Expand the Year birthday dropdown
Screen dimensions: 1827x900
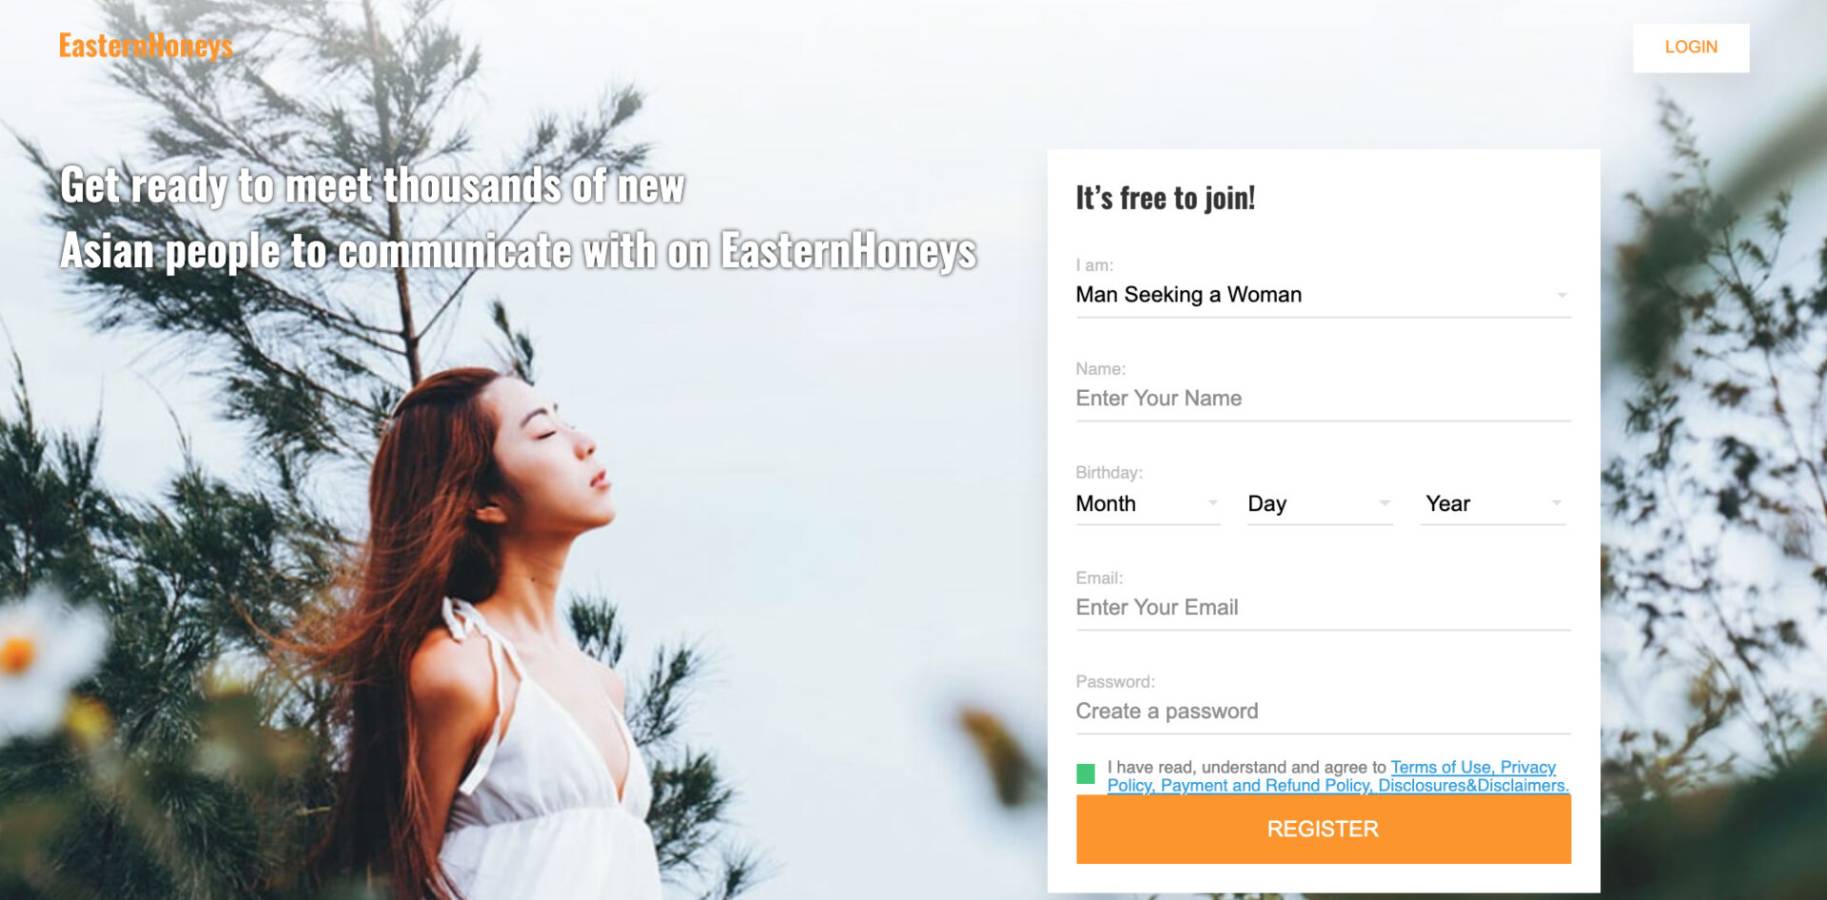1493,504
